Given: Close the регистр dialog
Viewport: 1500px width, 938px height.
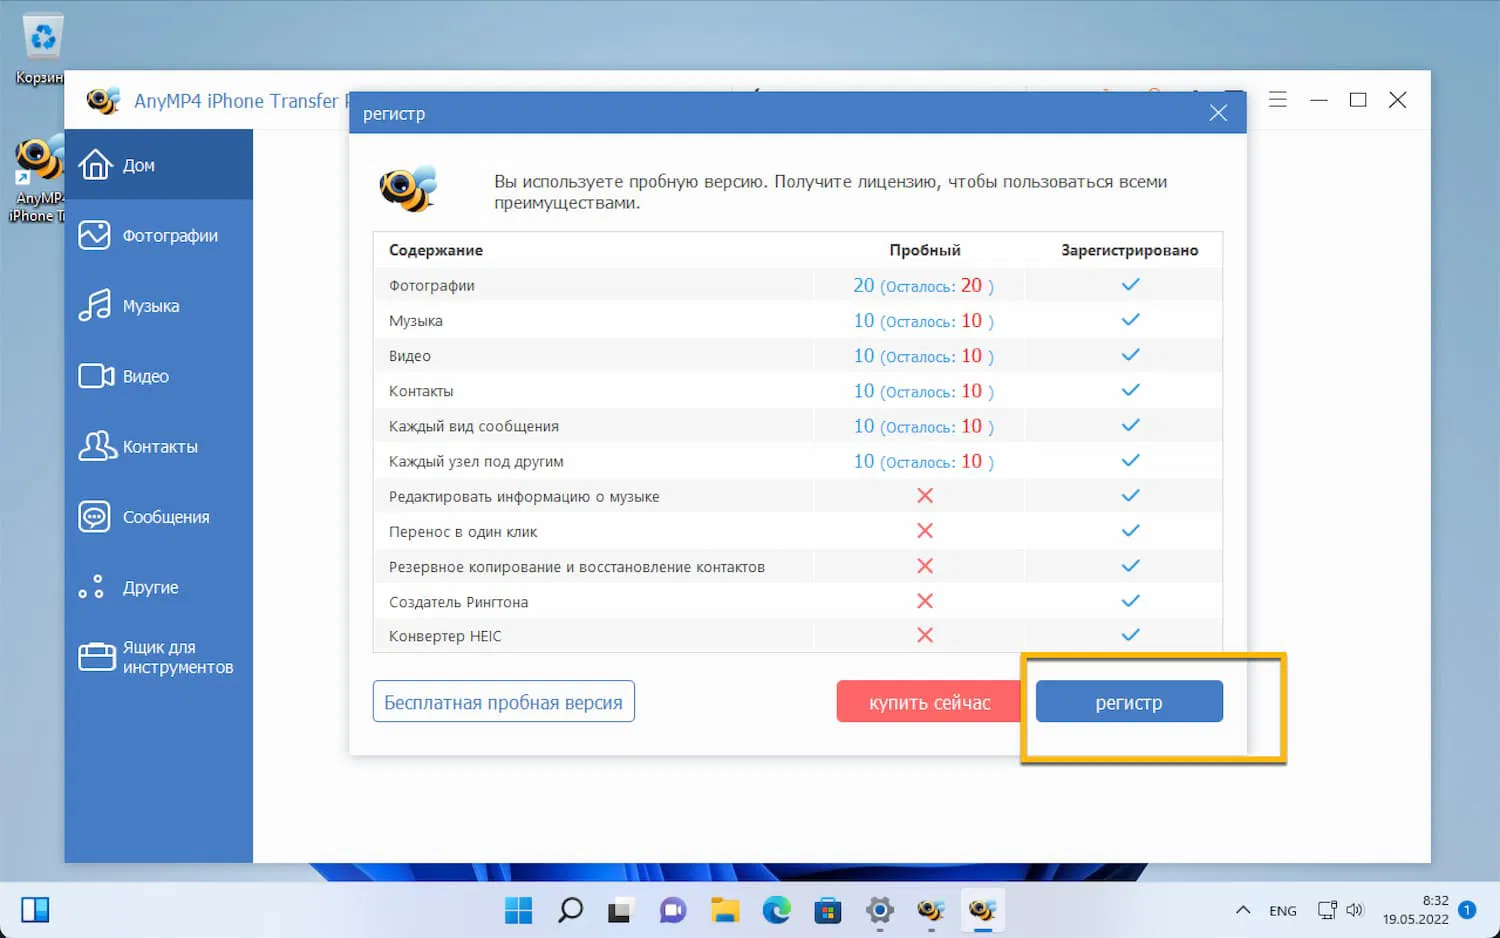Looking at the screenshot, I should [1218, 113].
